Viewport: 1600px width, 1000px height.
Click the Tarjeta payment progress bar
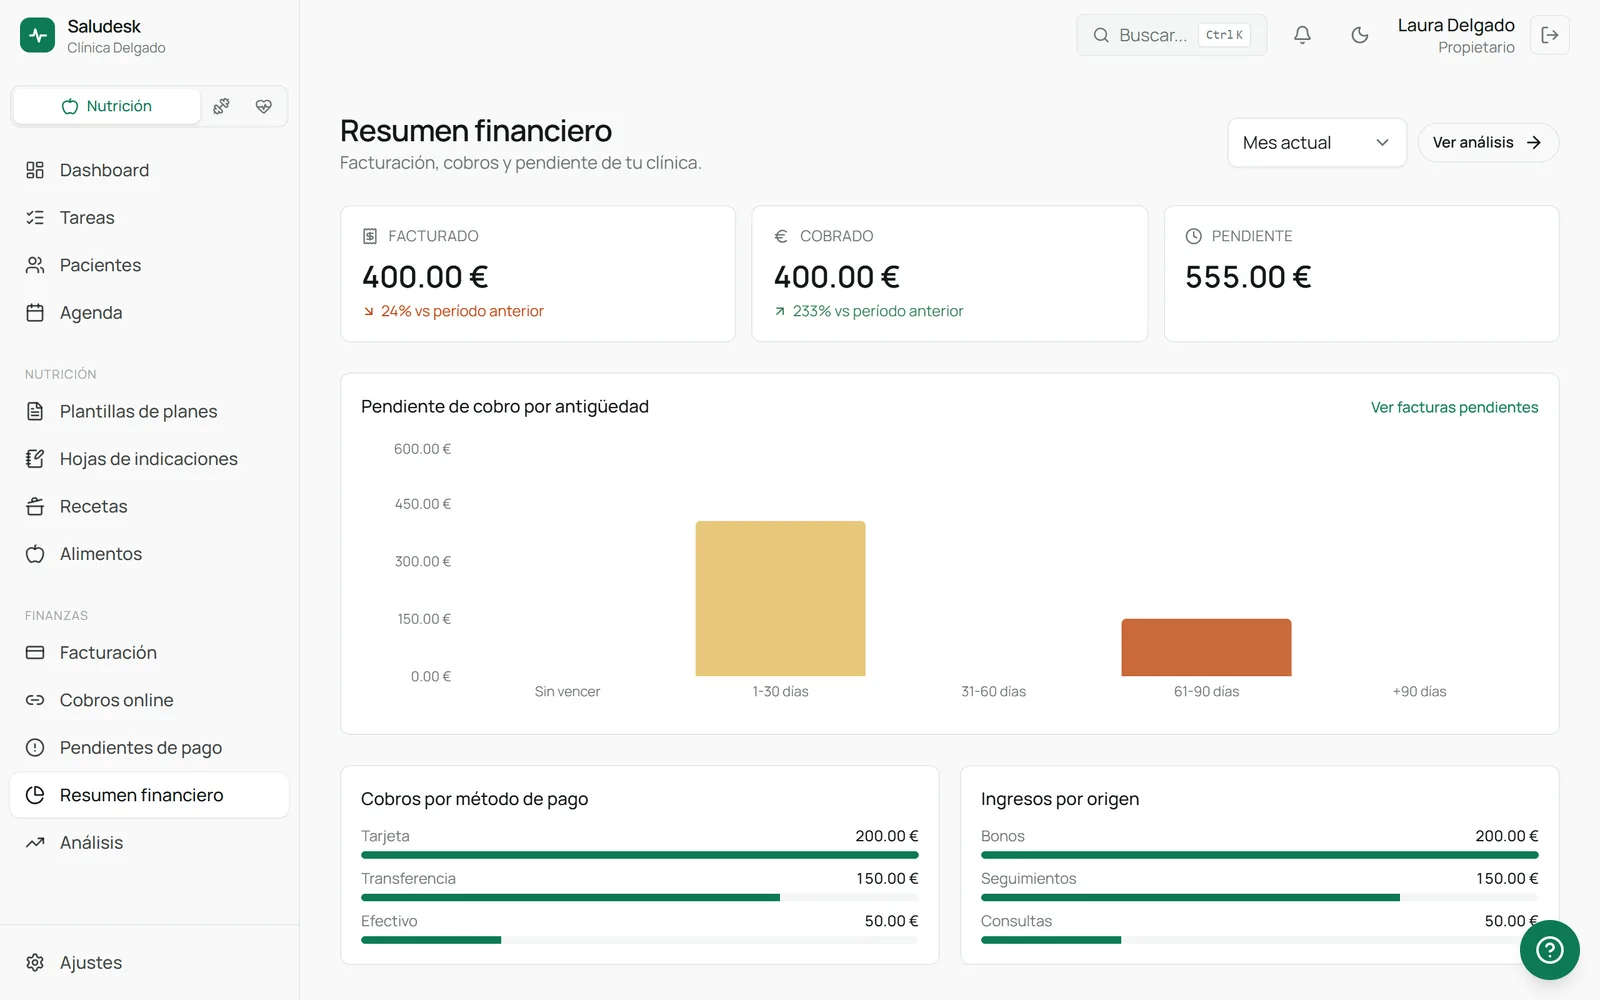point(640,855)
